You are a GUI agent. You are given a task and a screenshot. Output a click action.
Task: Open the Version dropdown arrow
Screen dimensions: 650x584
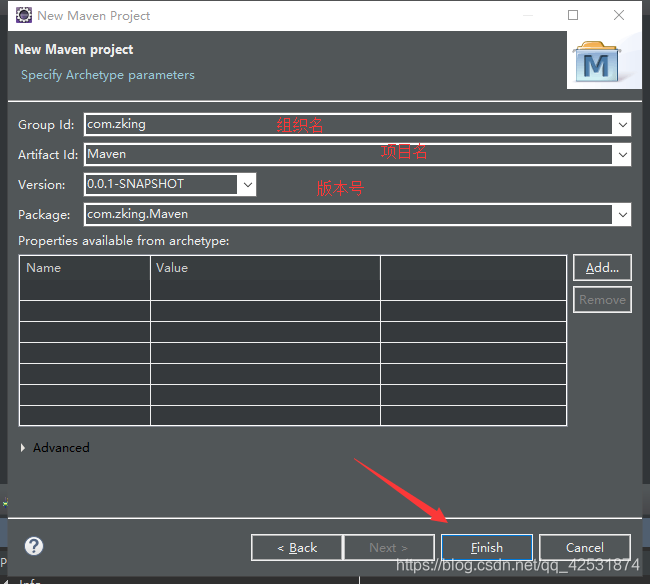click(247, 184)
